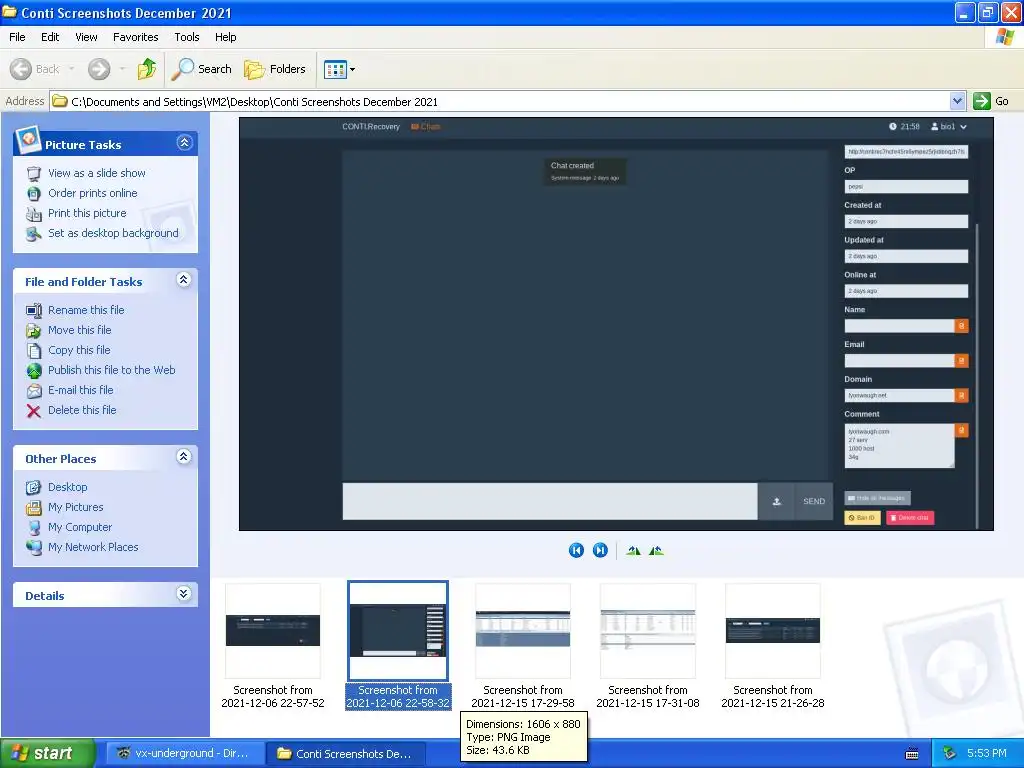
Task: Open the Edit menu
Action: pyautogui.click(x=50, y=37)
